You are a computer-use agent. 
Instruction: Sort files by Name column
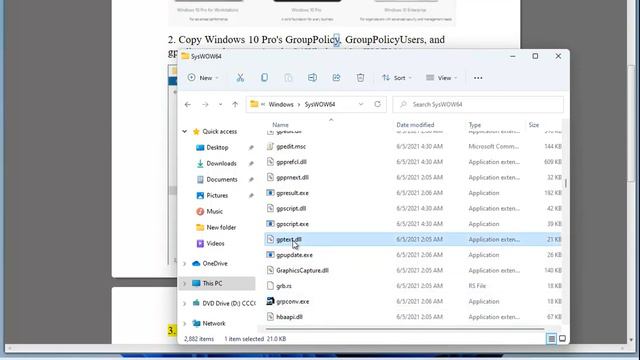coord(280,125)
